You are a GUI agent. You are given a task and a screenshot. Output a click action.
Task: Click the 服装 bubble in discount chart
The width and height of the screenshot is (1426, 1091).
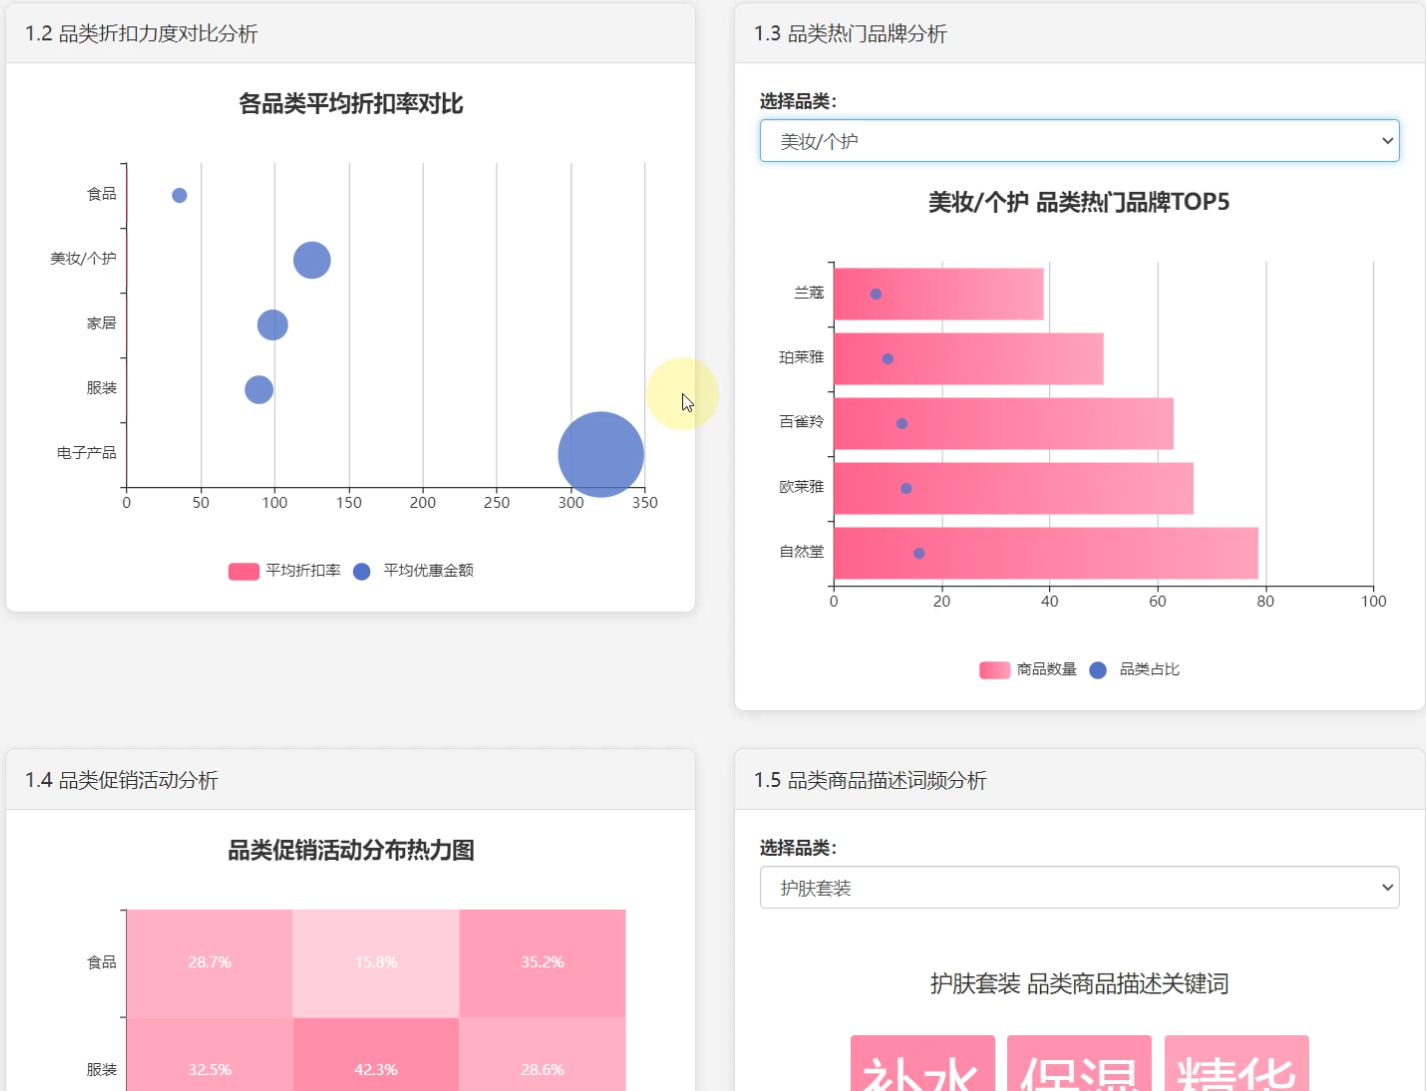tap(259, 389)
